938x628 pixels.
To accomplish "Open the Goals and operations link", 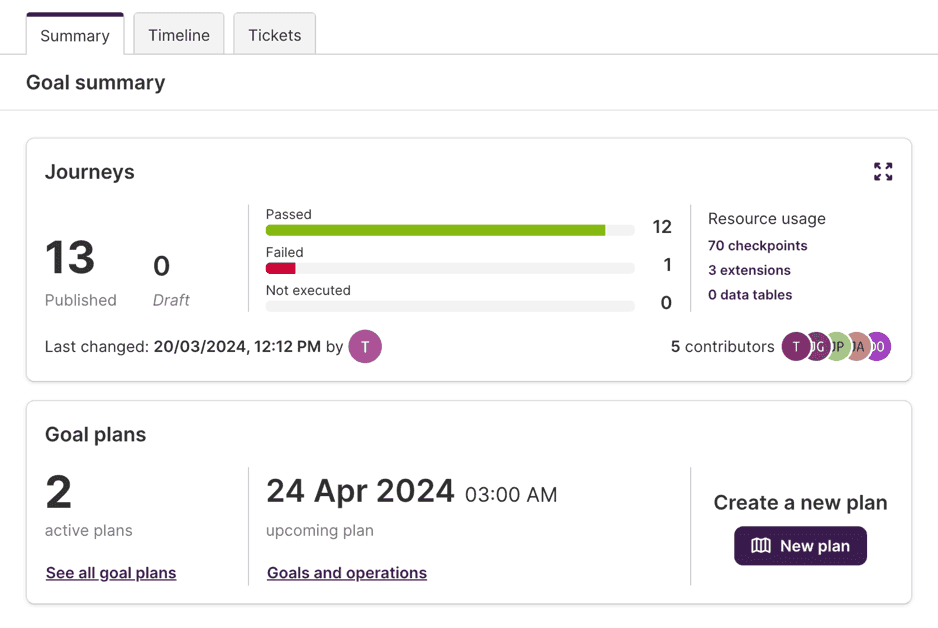I will (x=347, y=573).
